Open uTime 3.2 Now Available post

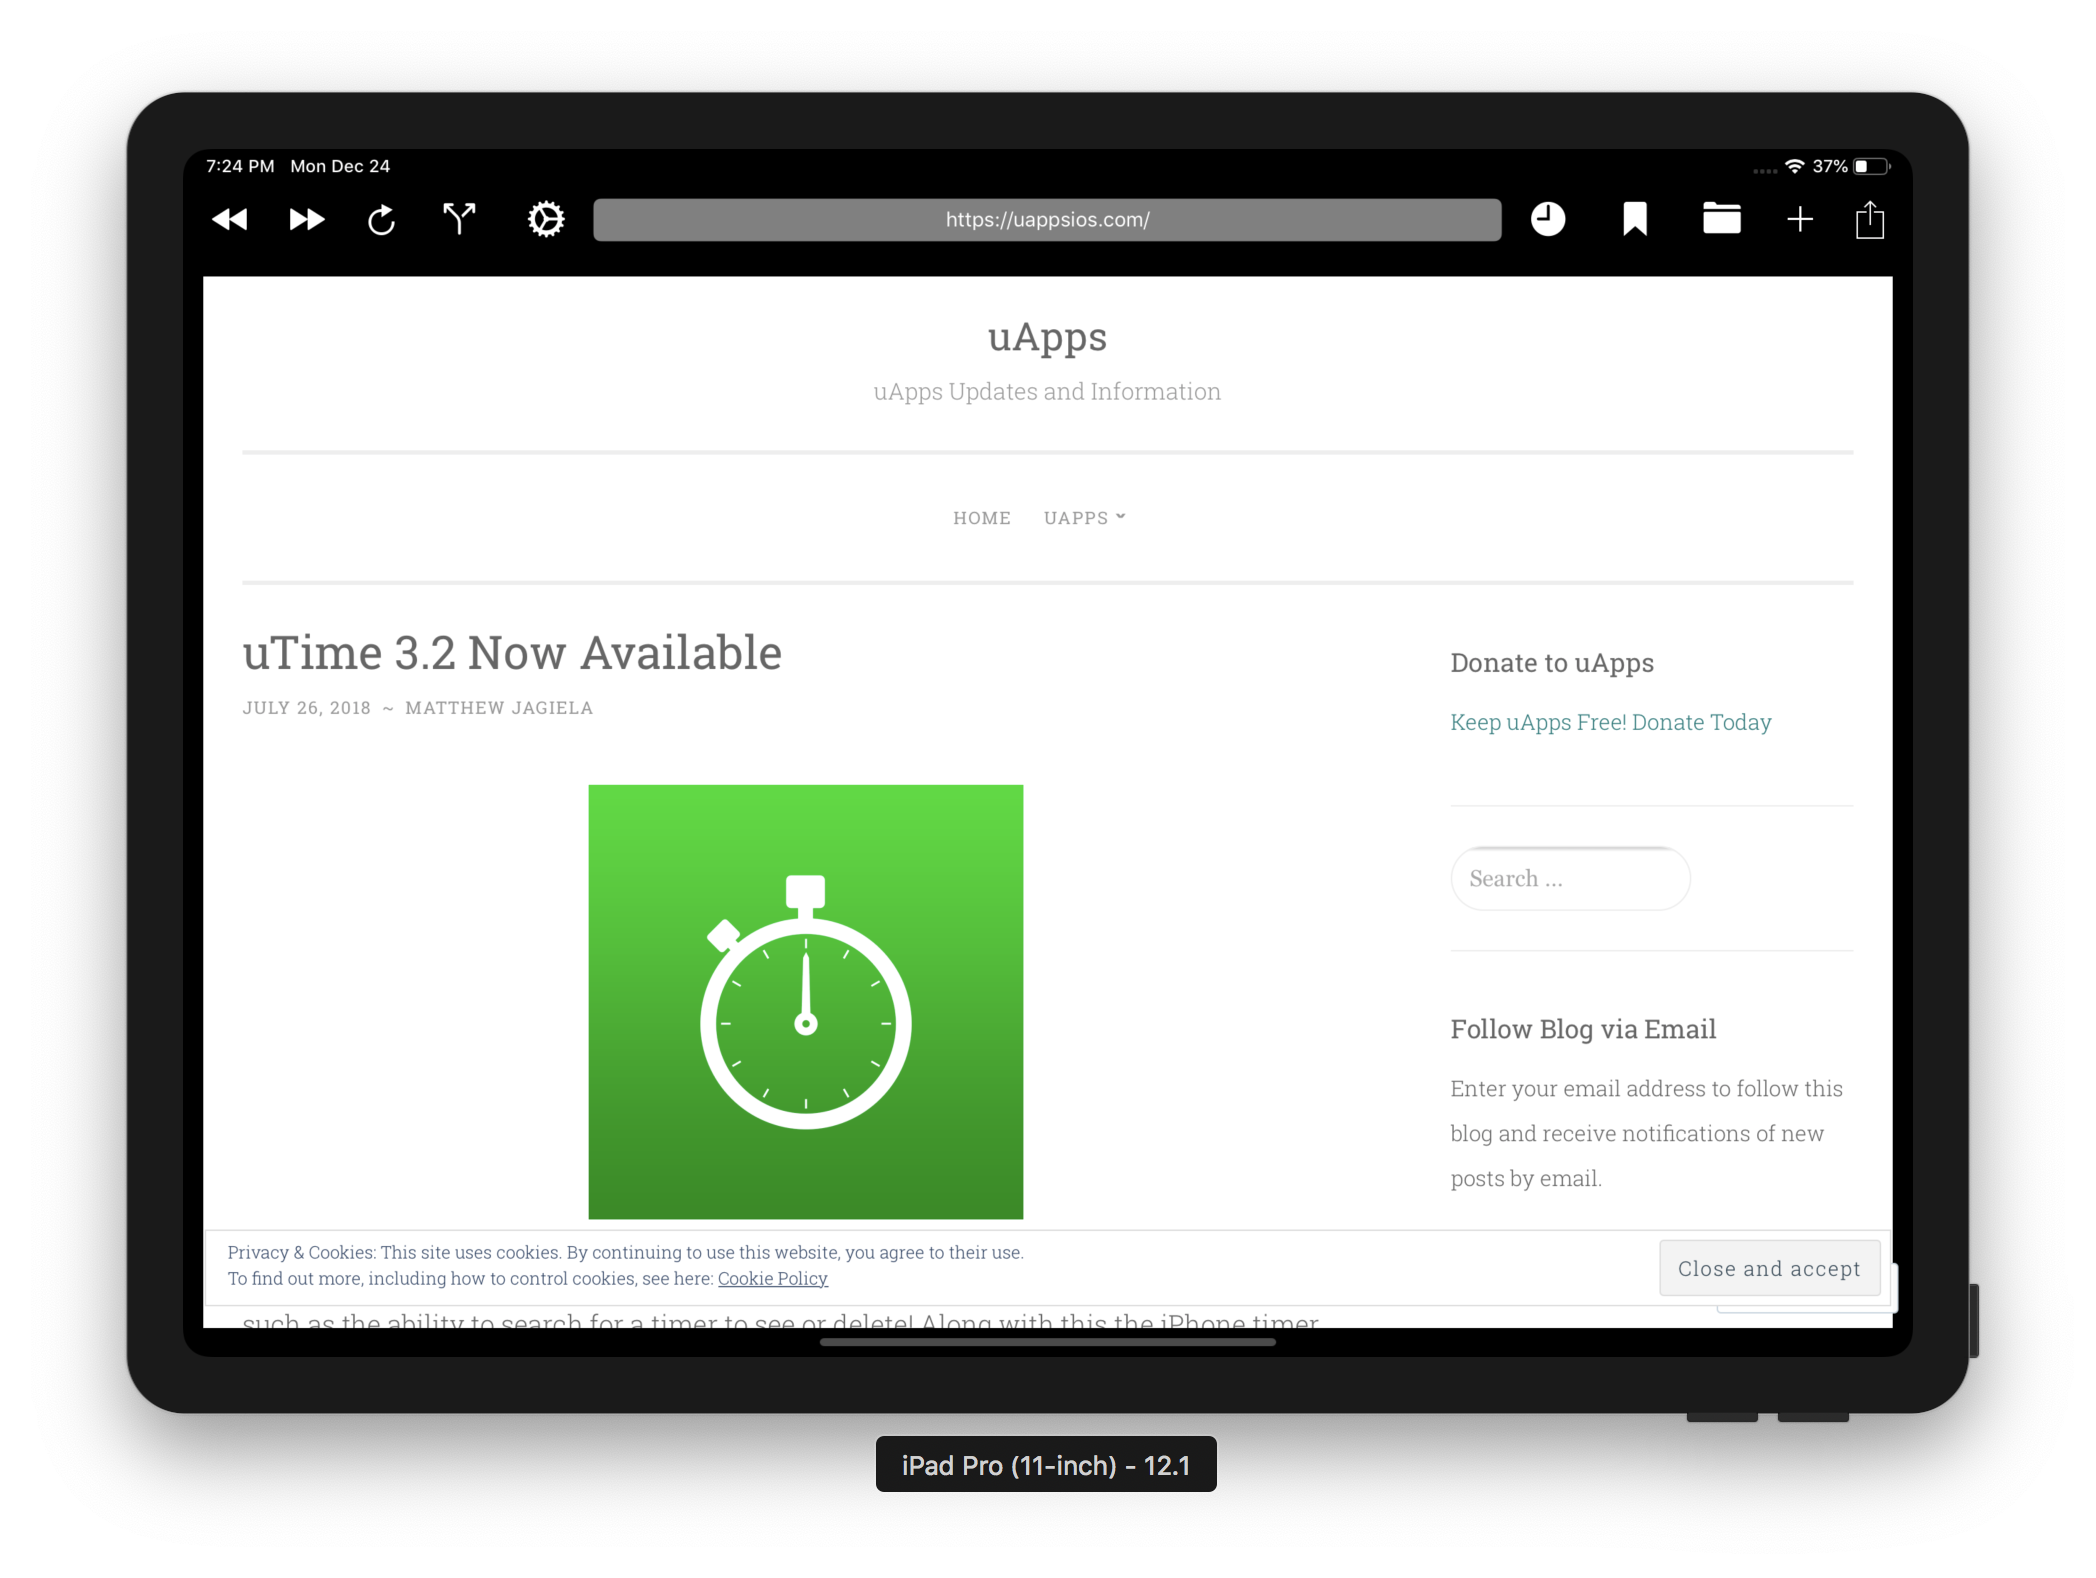coord(512,653)
